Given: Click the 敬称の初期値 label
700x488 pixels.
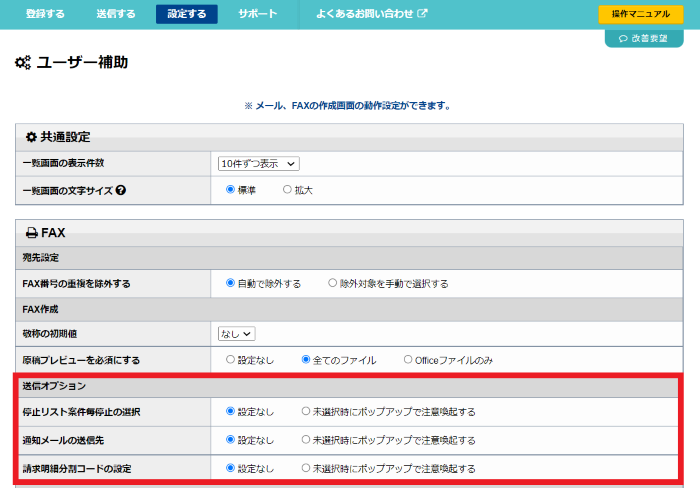Looking at the screenshot, I should (x=50, y=334).
